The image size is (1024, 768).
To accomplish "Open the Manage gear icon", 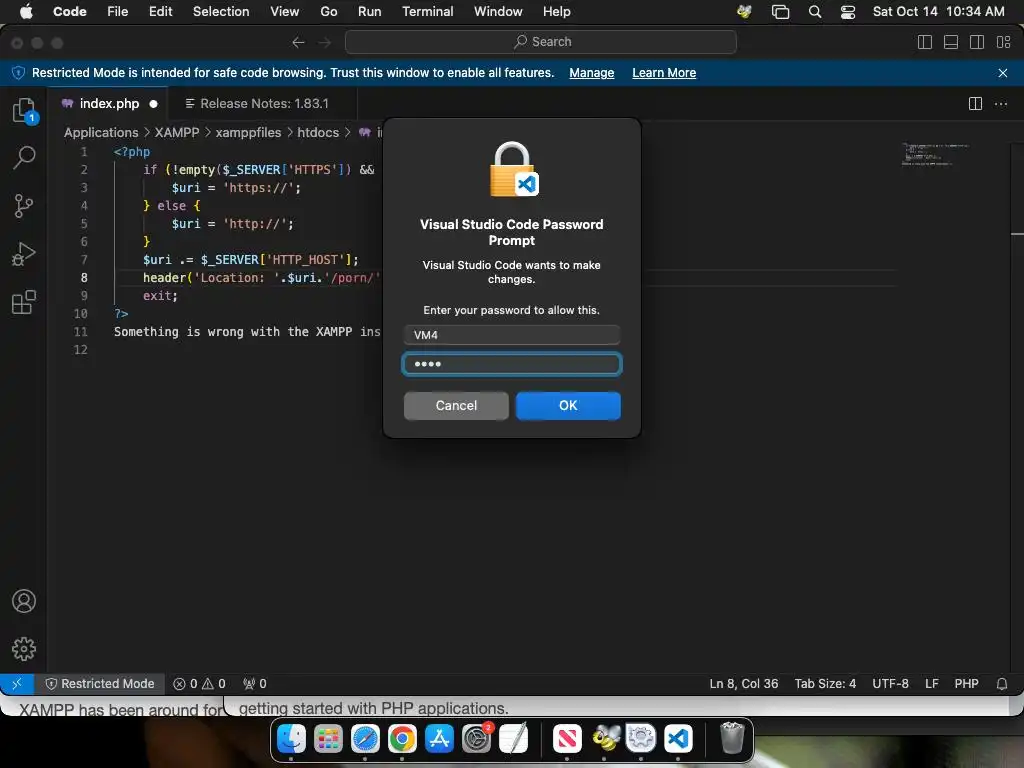I will (x=24, y=649).
